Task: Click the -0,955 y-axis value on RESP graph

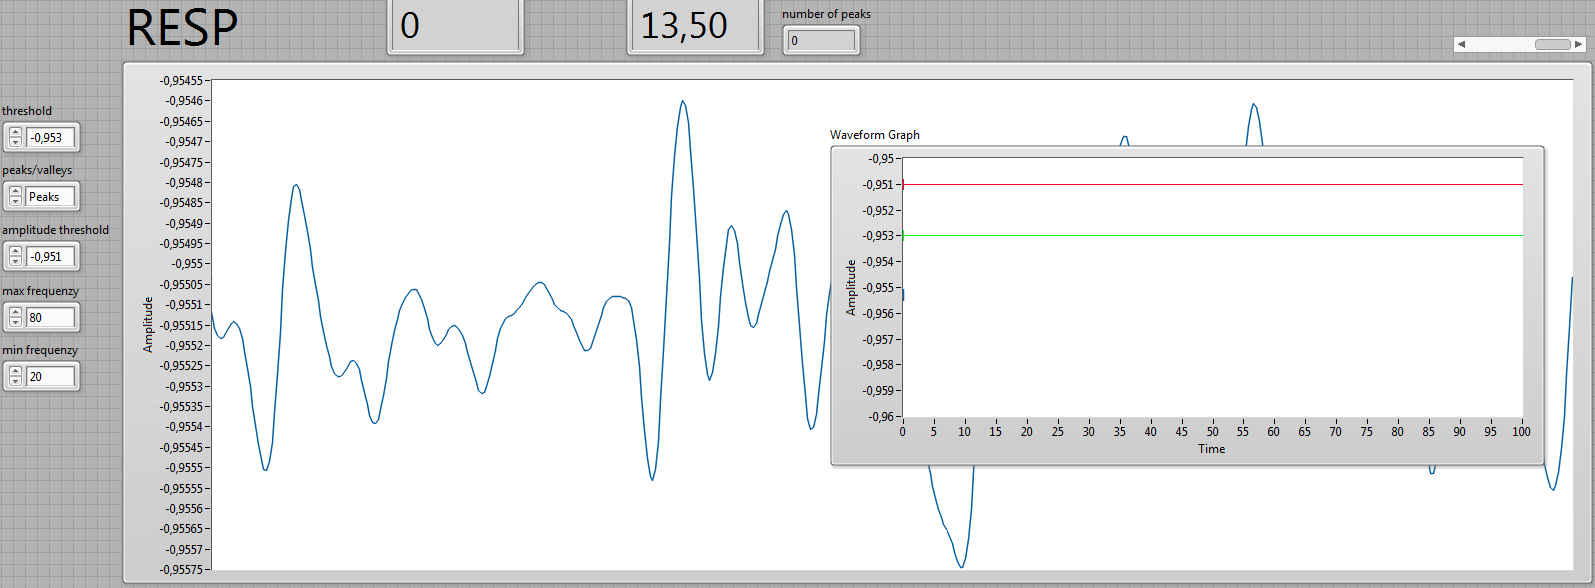Action: (186, 264)
